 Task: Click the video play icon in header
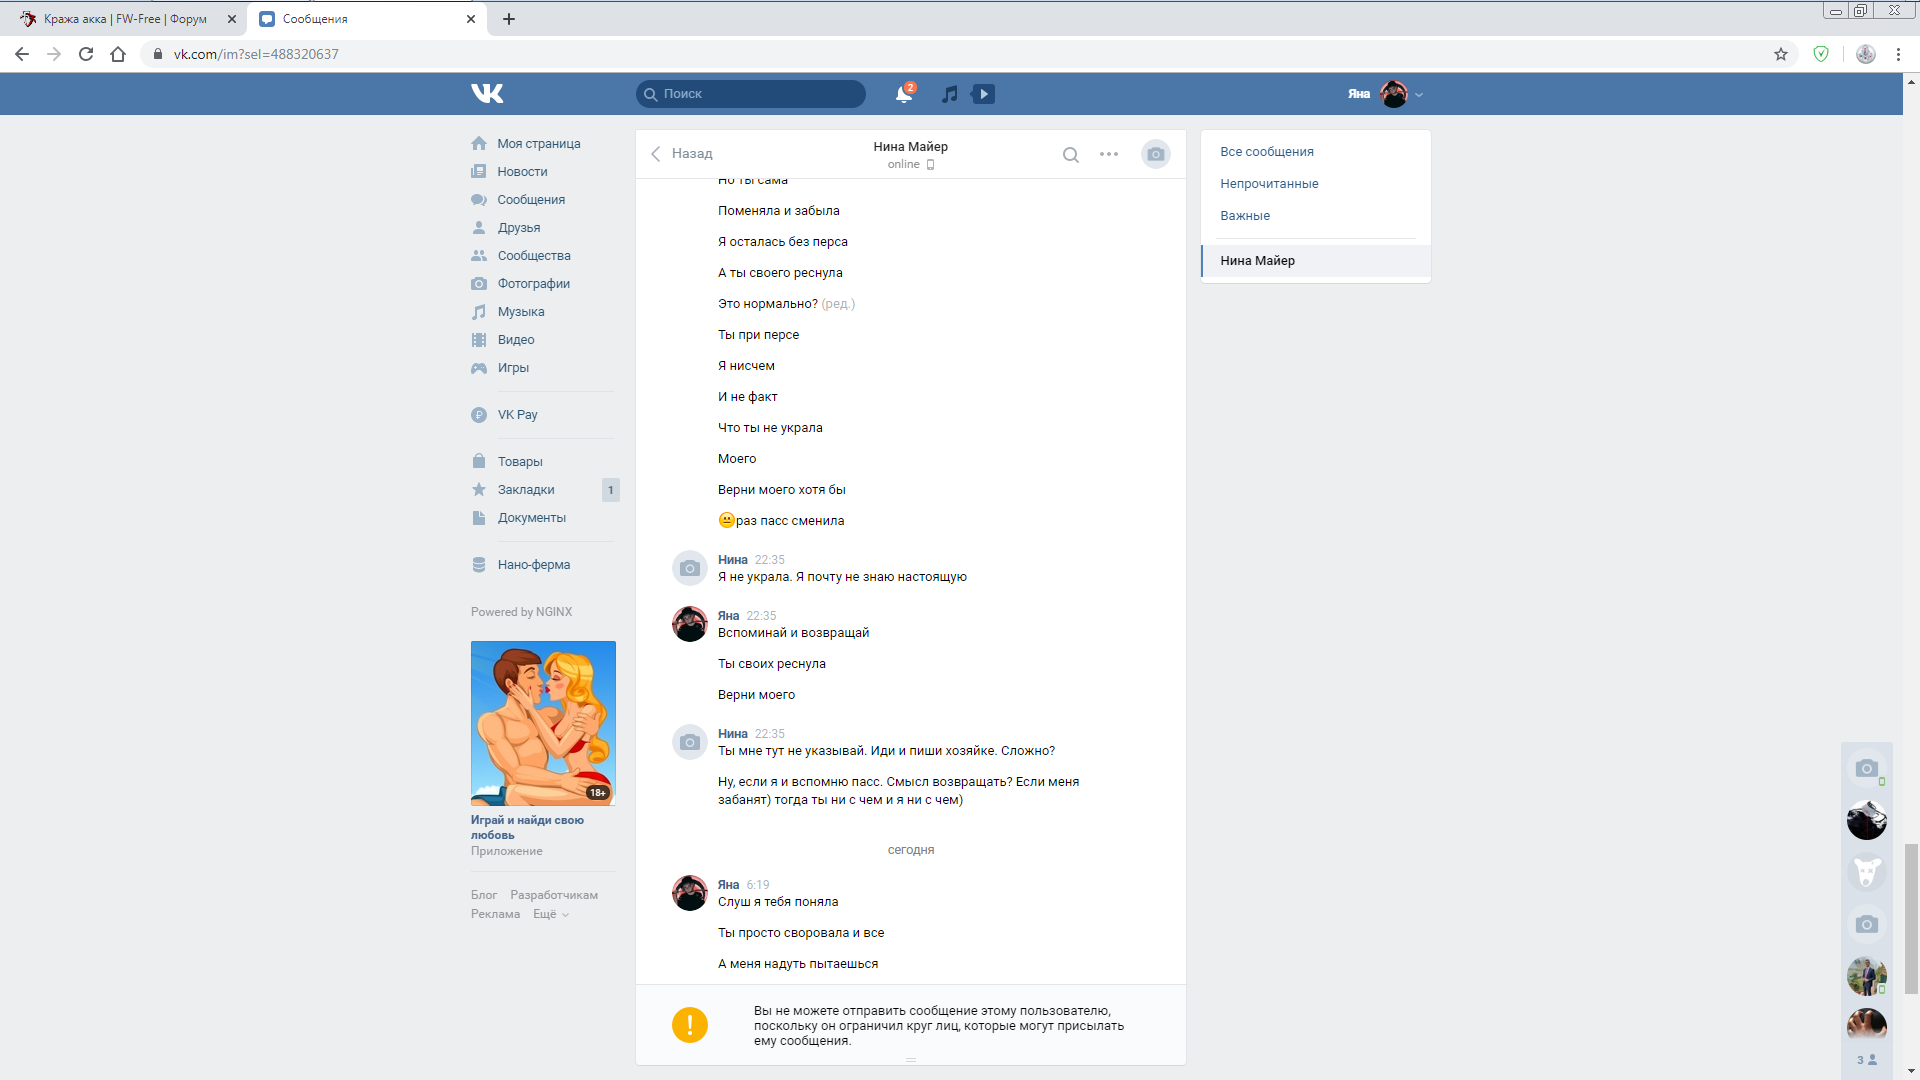pyautogui.click(x=984, y=94)
